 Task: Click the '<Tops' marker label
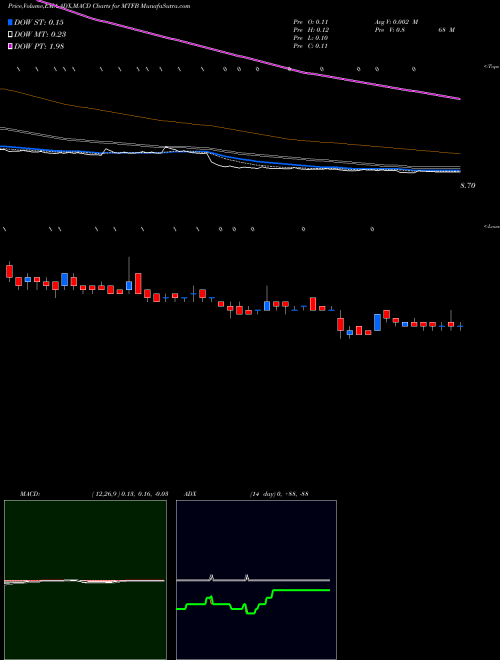coord(492,67)
